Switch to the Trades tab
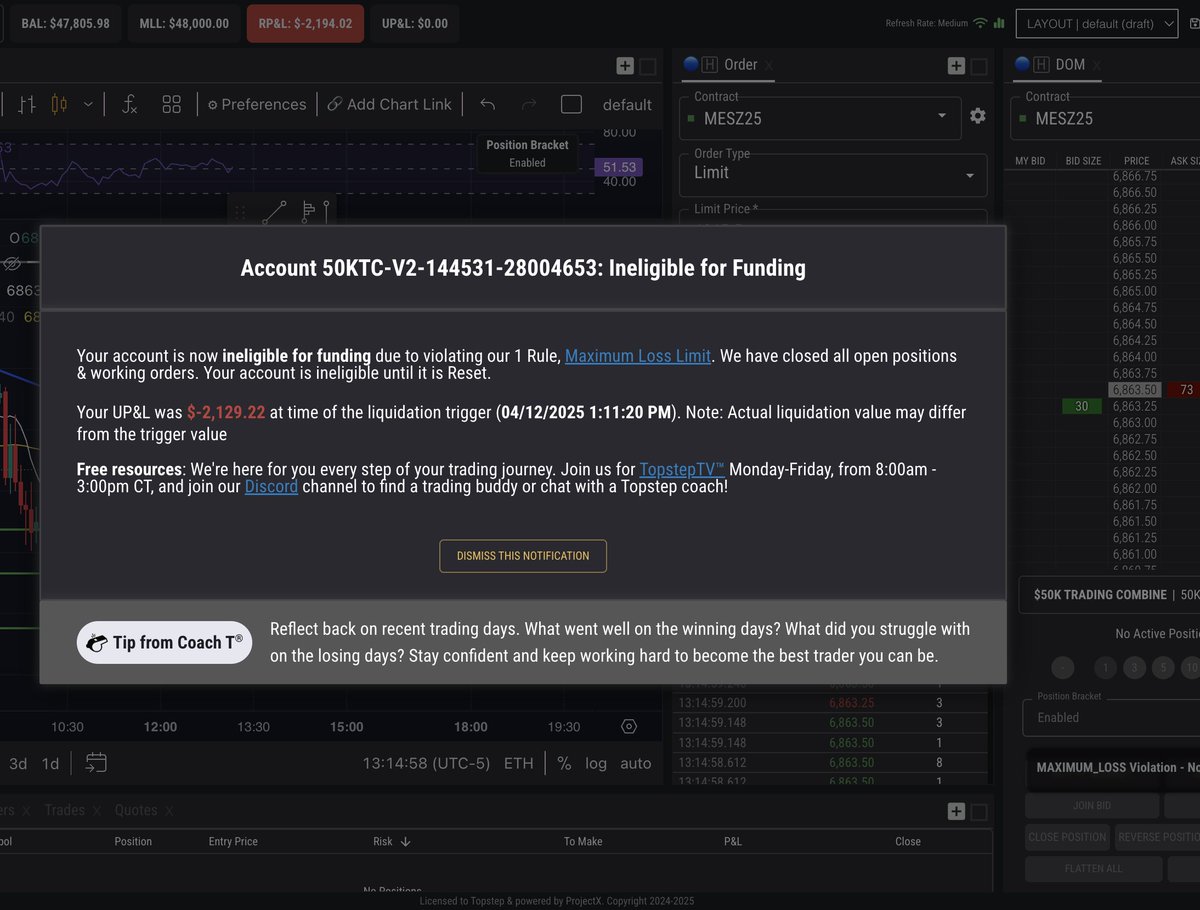 tap(64, 810)
